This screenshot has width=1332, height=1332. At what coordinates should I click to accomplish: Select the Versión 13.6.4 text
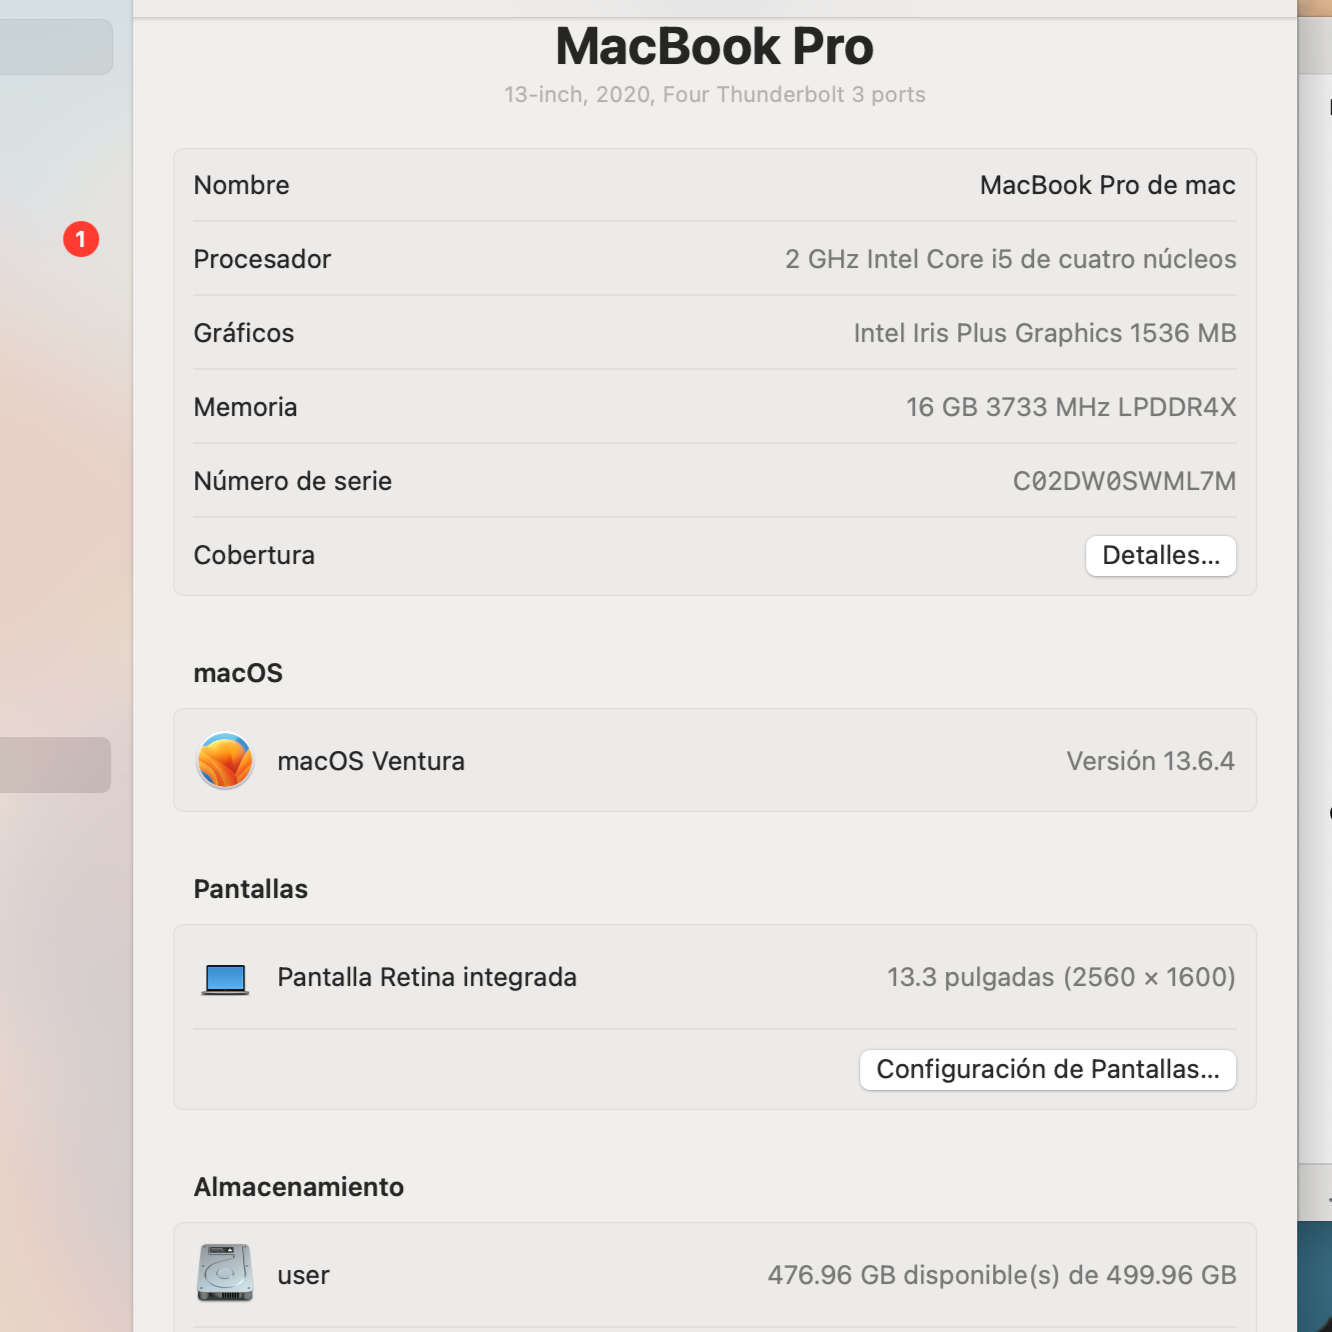coord(1151,762)
